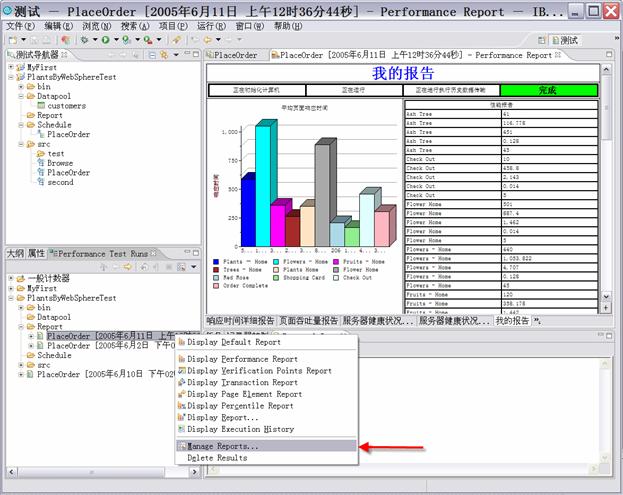Click the green 完成 status box
The width and height of the screenshot is (623, 495).
pos(547,90)
